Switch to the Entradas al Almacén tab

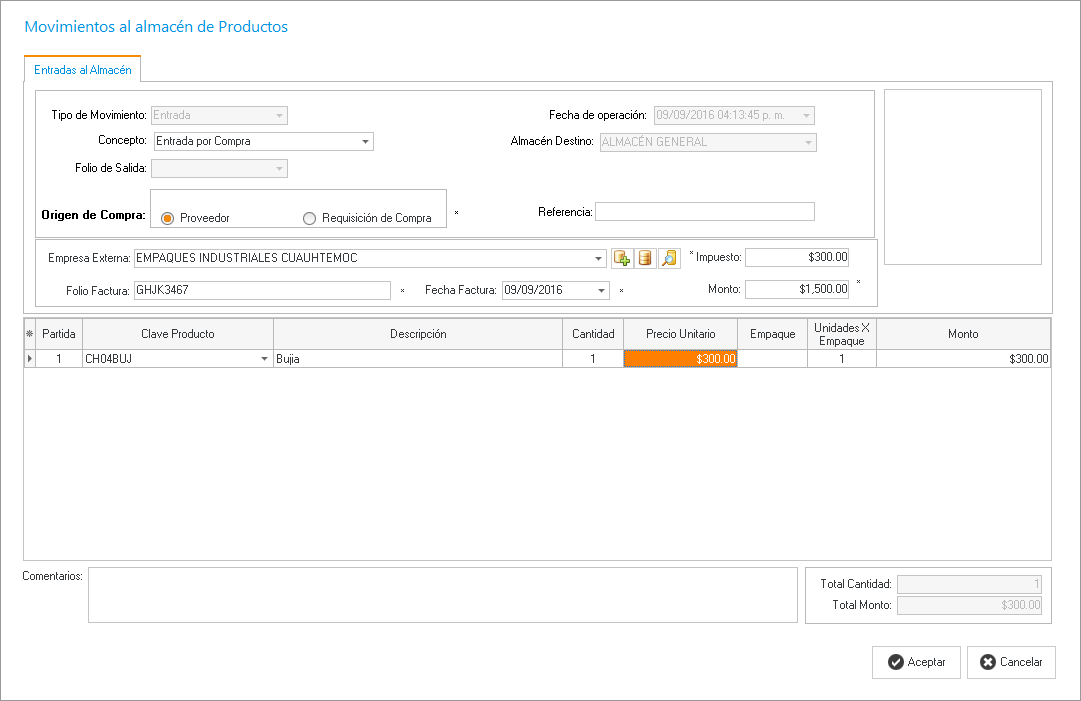click(x=83, y=71)
